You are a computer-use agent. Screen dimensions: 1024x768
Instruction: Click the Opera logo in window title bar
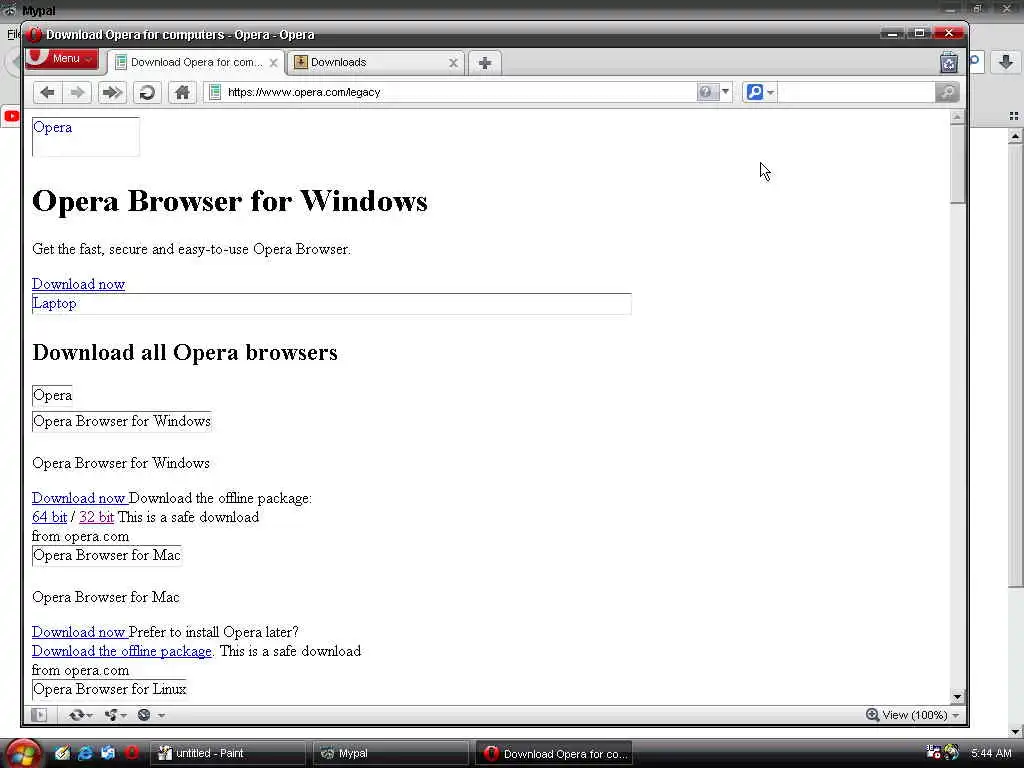click(x=35, y=35)
